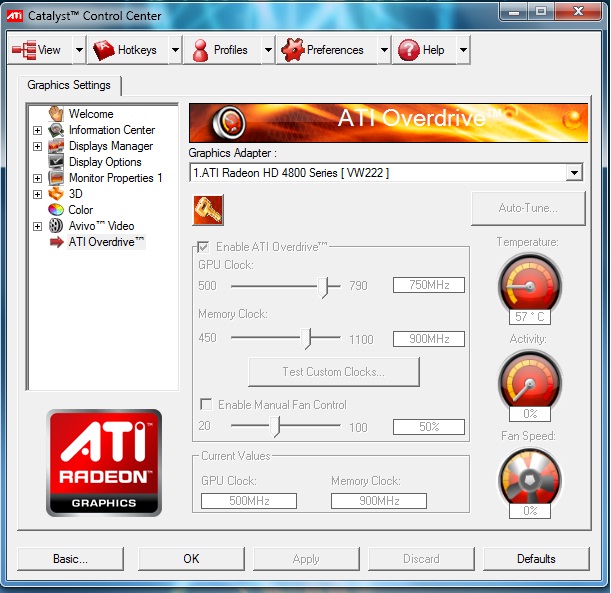
Task: Open the Help dropdown arrow
Action: tap(463, 50)
